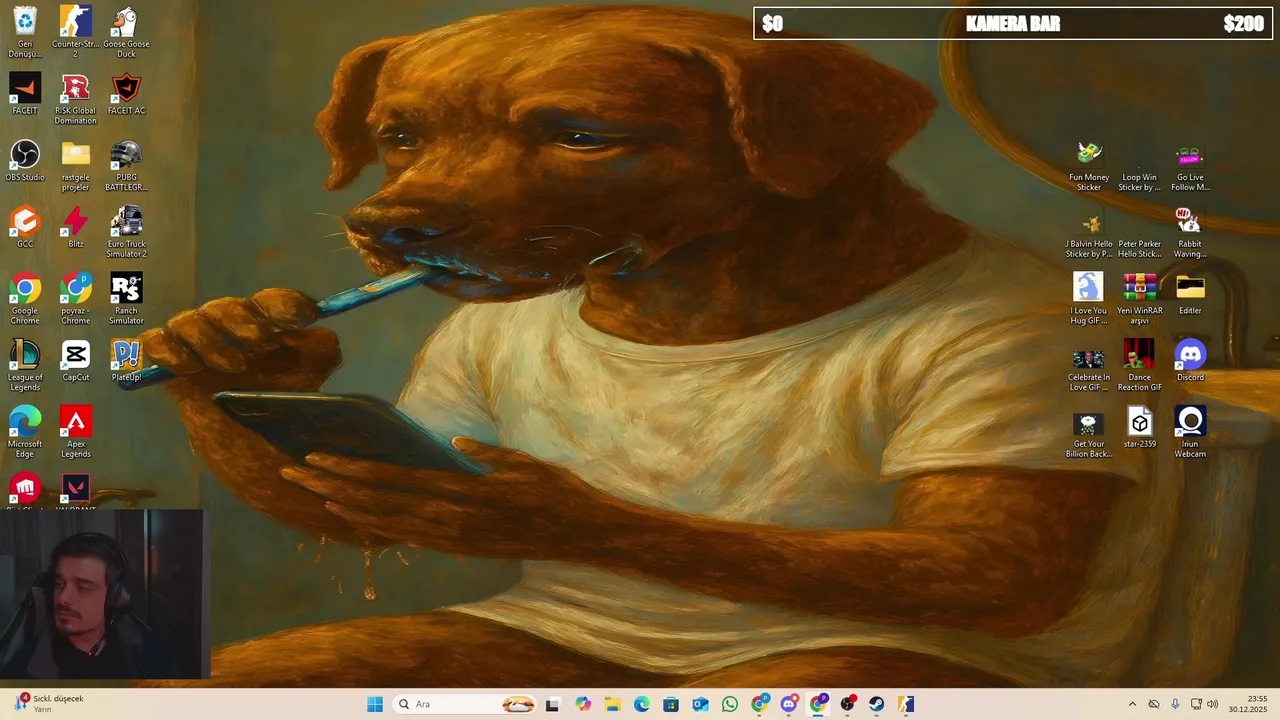
Task: Switch to Discord in the taskbar
Action: pos(789,704)
